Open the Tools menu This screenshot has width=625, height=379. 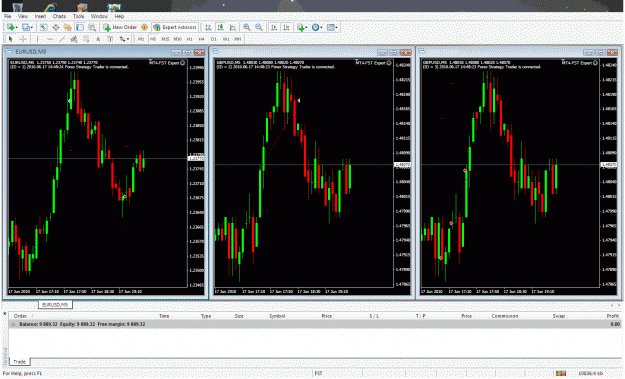coord(79,16)
